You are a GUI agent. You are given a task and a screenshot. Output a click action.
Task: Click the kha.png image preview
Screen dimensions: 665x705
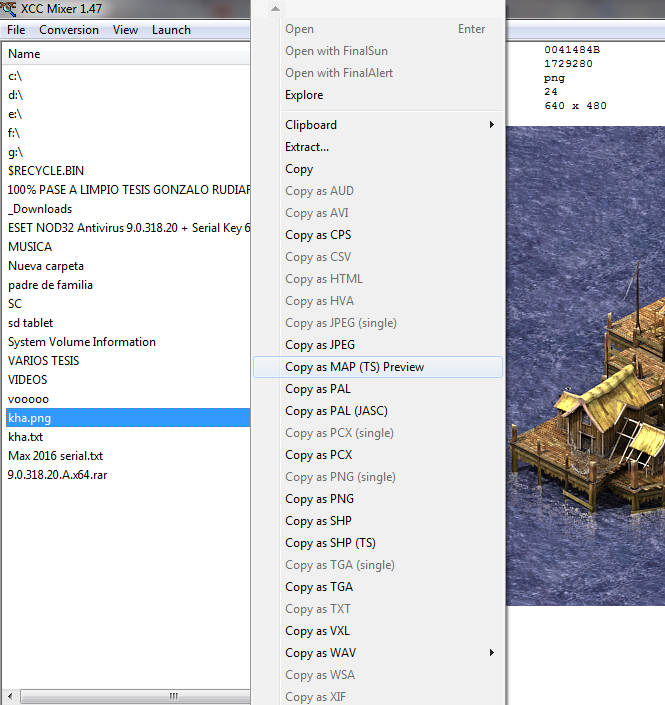[585, 366]
